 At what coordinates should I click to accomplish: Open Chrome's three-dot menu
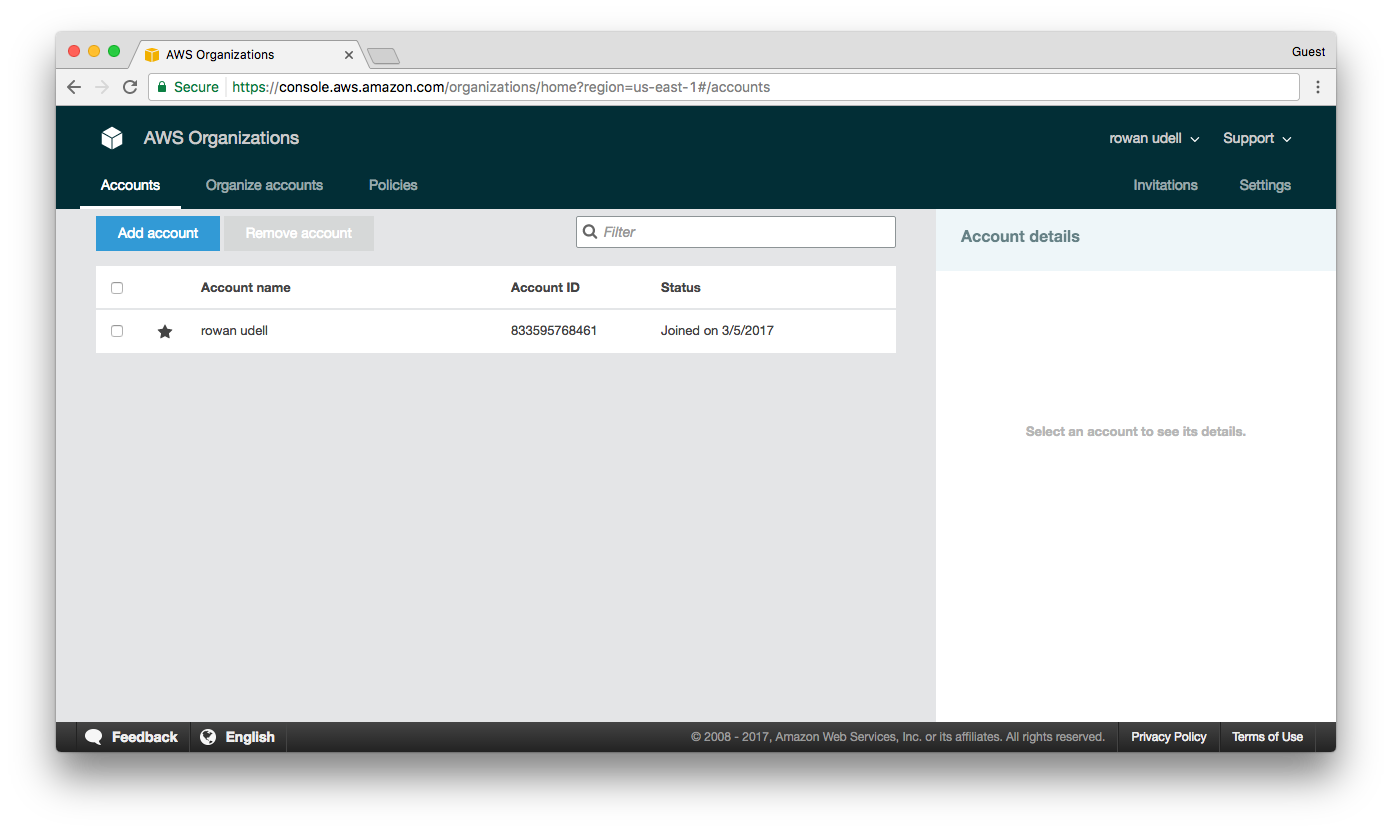[x=1318, y=87]
